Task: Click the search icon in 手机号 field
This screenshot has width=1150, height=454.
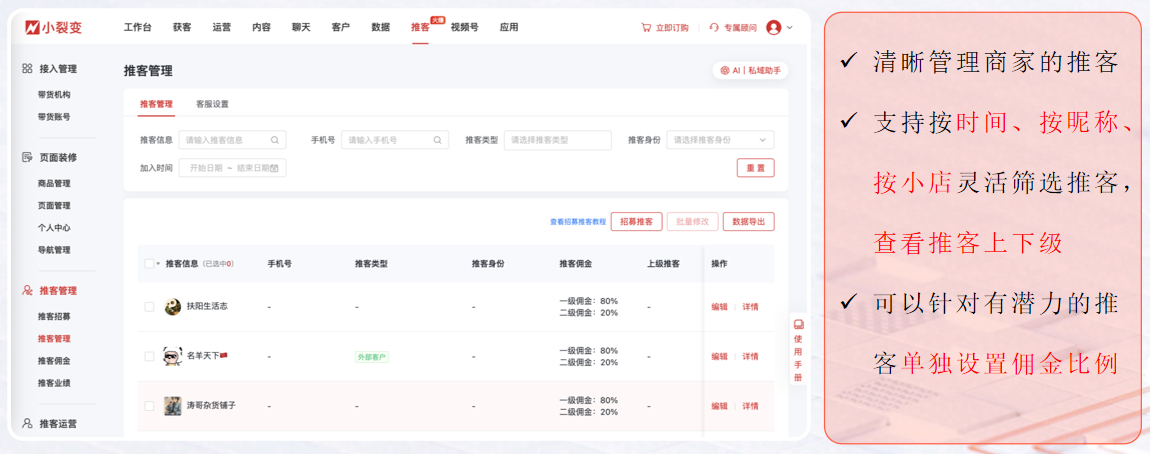Action: (438, 140)
